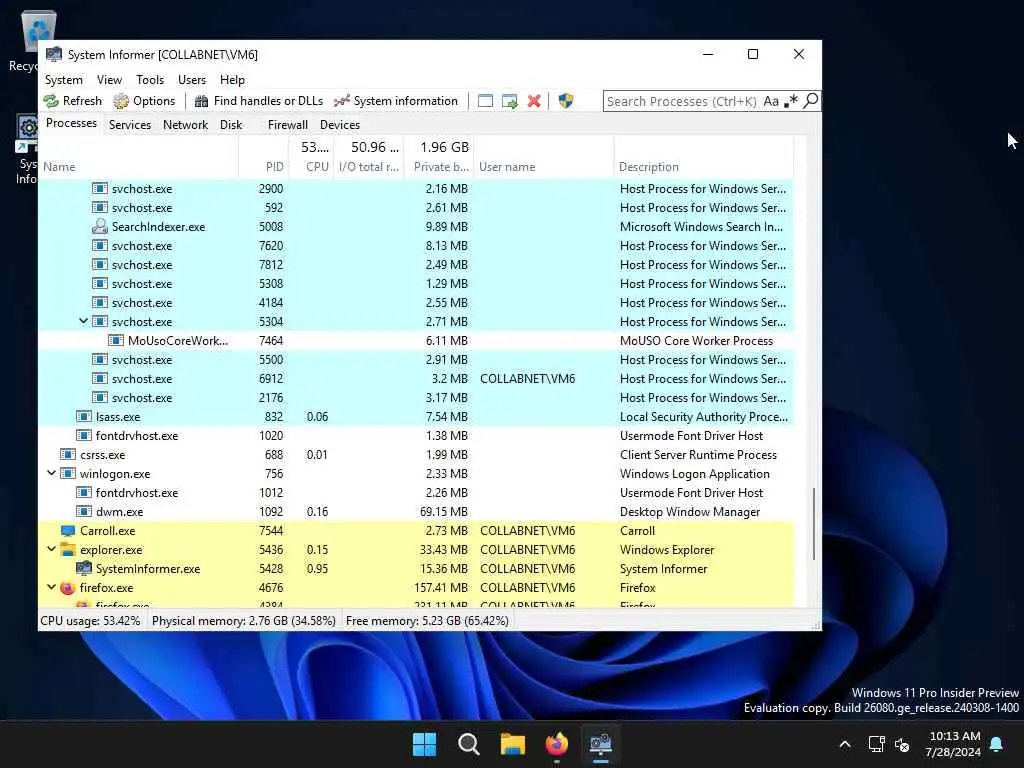The height and width of the screenshot is (768, 1024).
Task: Click the find window toolbar icon
Action: (x=485, y=101)
